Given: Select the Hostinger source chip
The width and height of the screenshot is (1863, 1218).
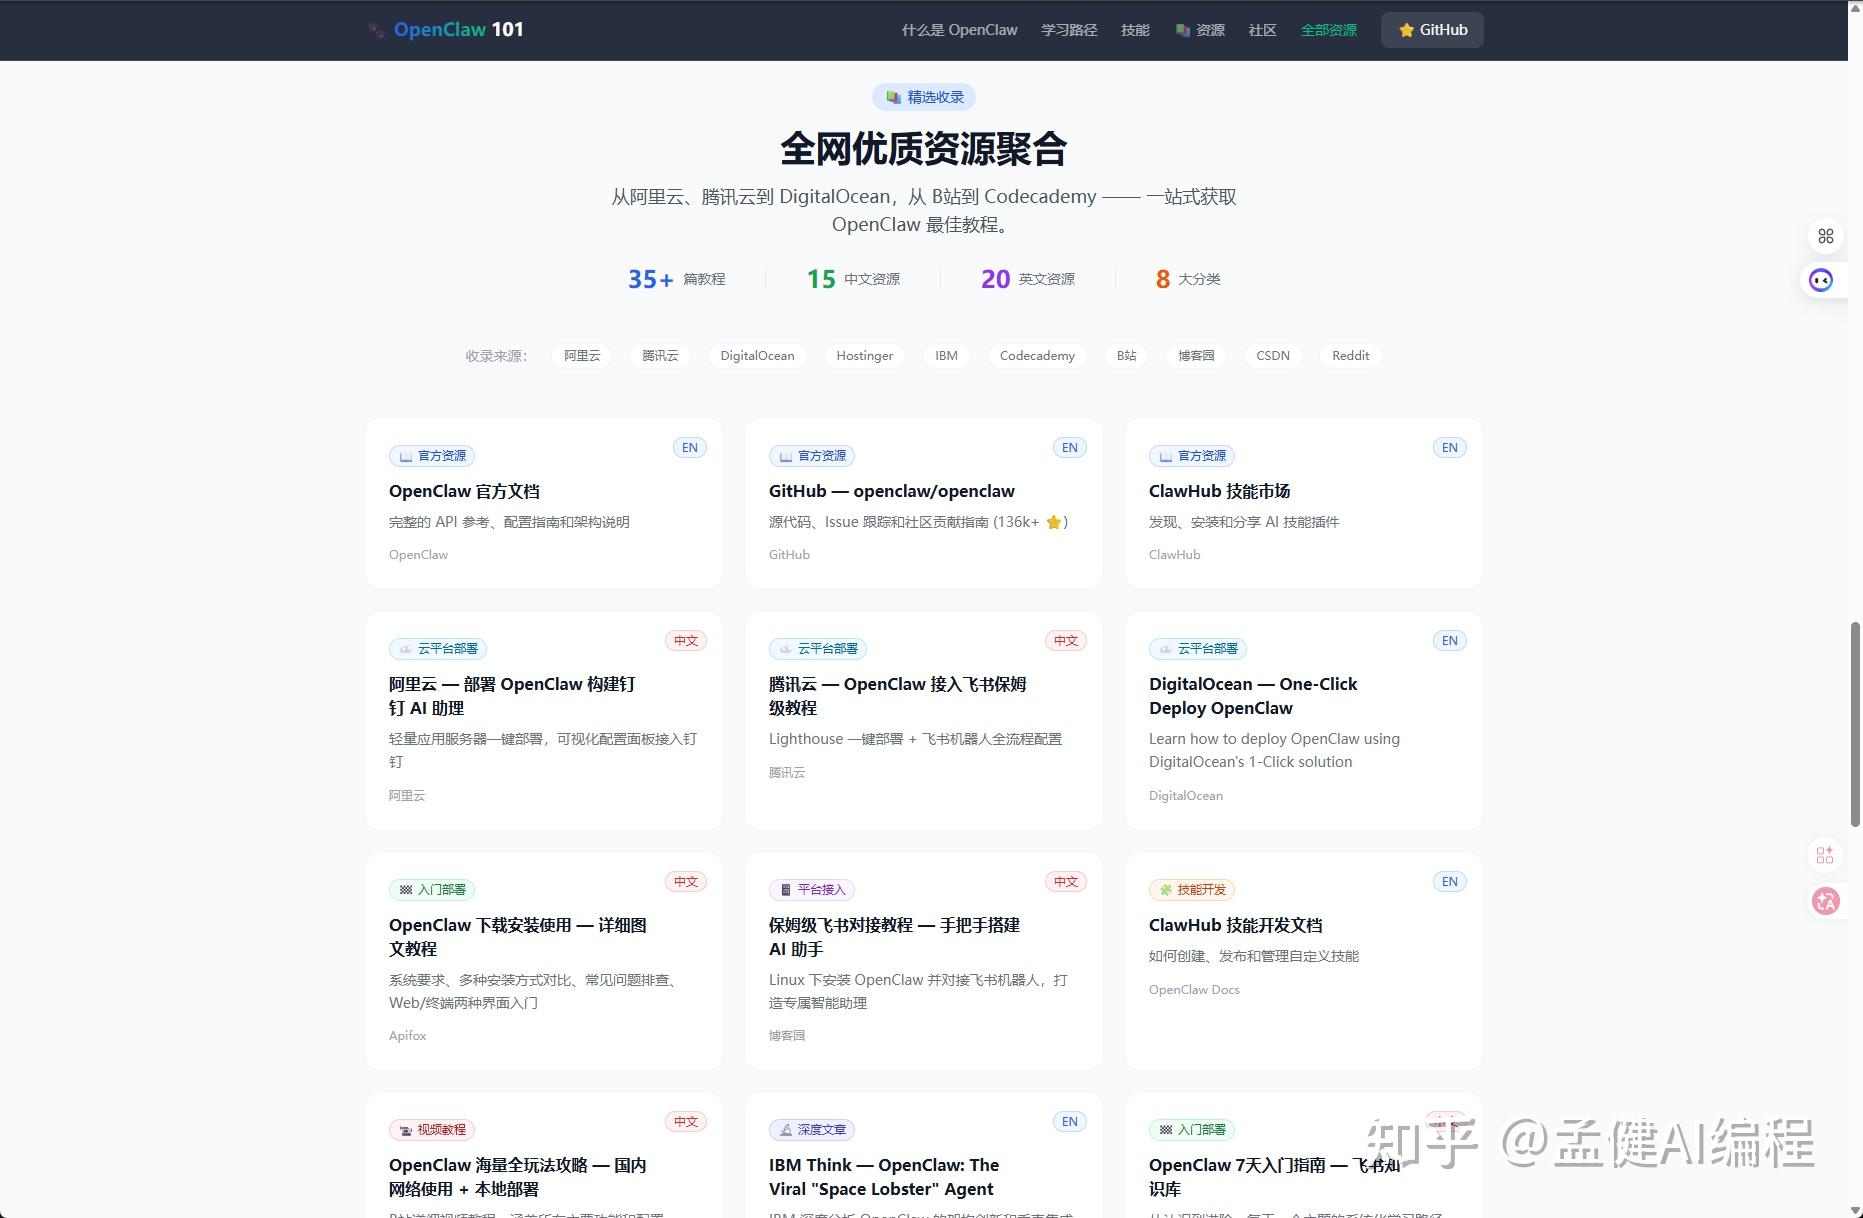Looking at the screenshot, I should click(x=864, y=356).
